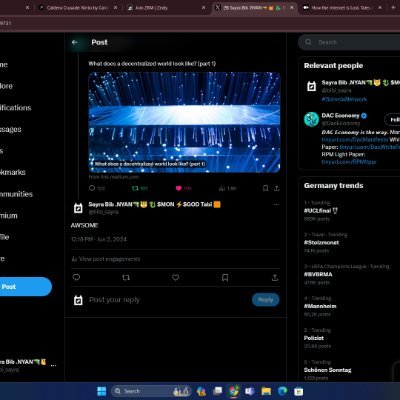The width and height of the screenshot is (400, 400).
Task: Like the decentralized world post
Action: tap(179, 188)
